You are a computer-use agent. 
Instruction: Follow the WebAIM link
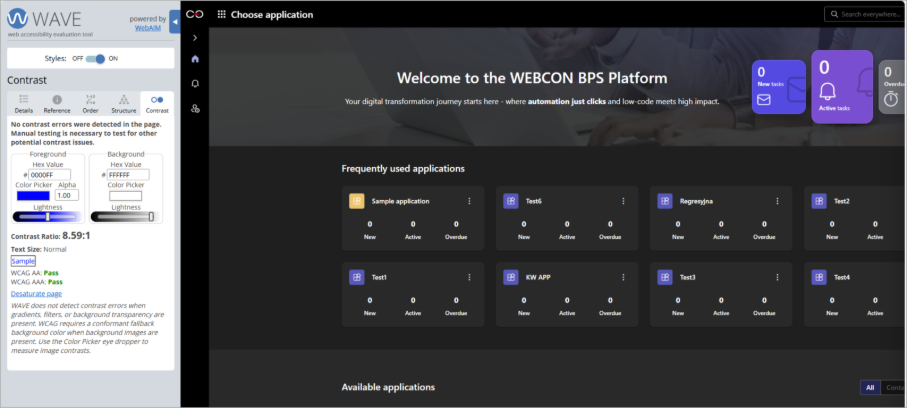point(150,28)
